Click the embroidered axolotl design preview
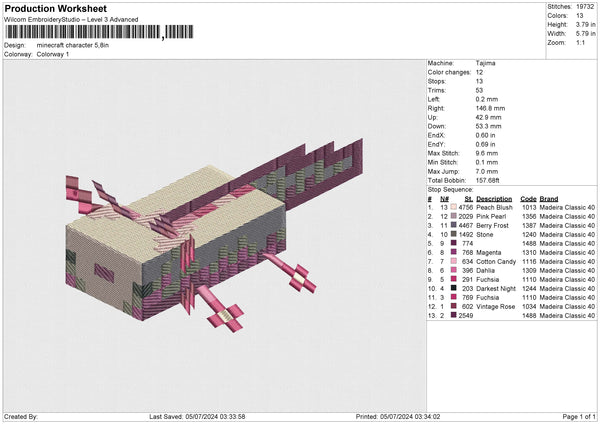The image size is (600, 424). [214, 235]
